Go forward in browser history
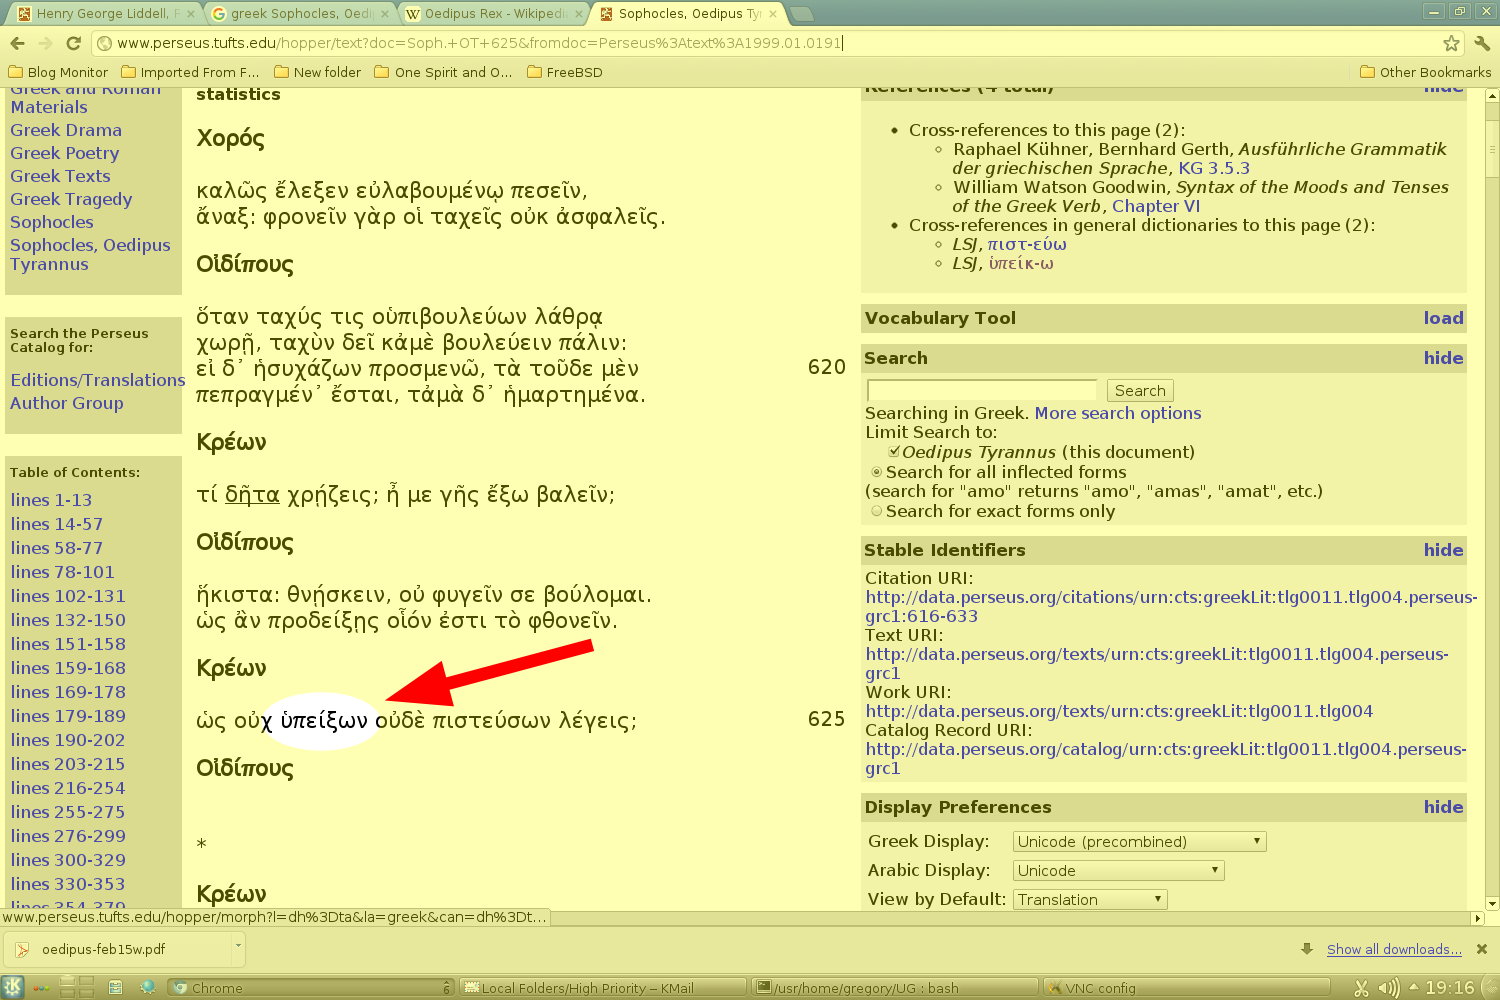The image size is (1500, 1000). point(45,43)
